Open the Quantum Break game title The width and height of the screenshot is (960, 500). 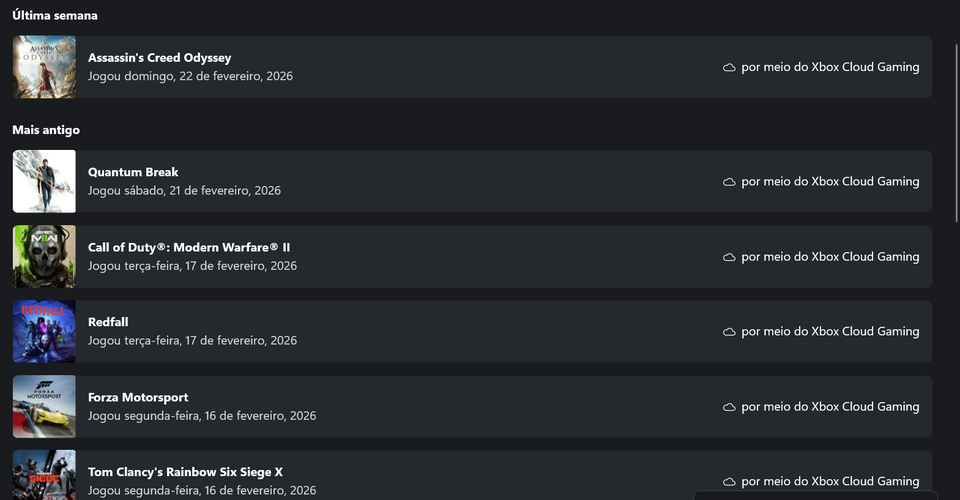click(x=133, y=172)
